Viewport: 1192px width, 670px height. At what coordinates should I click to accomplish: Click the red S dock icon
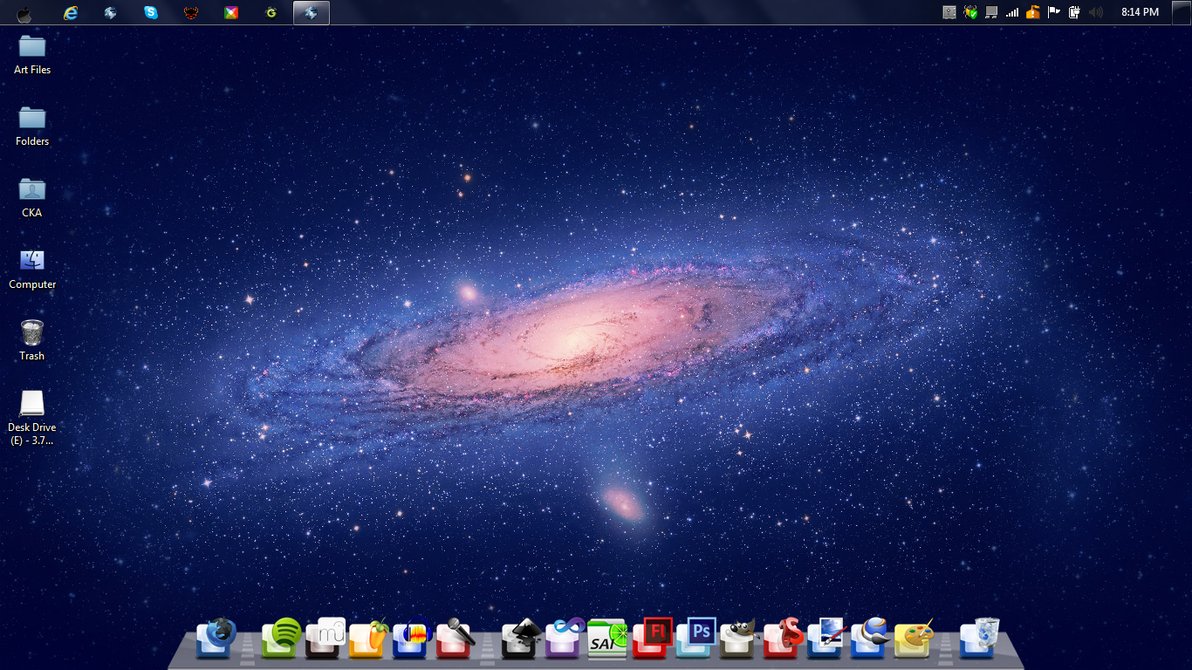783,637
